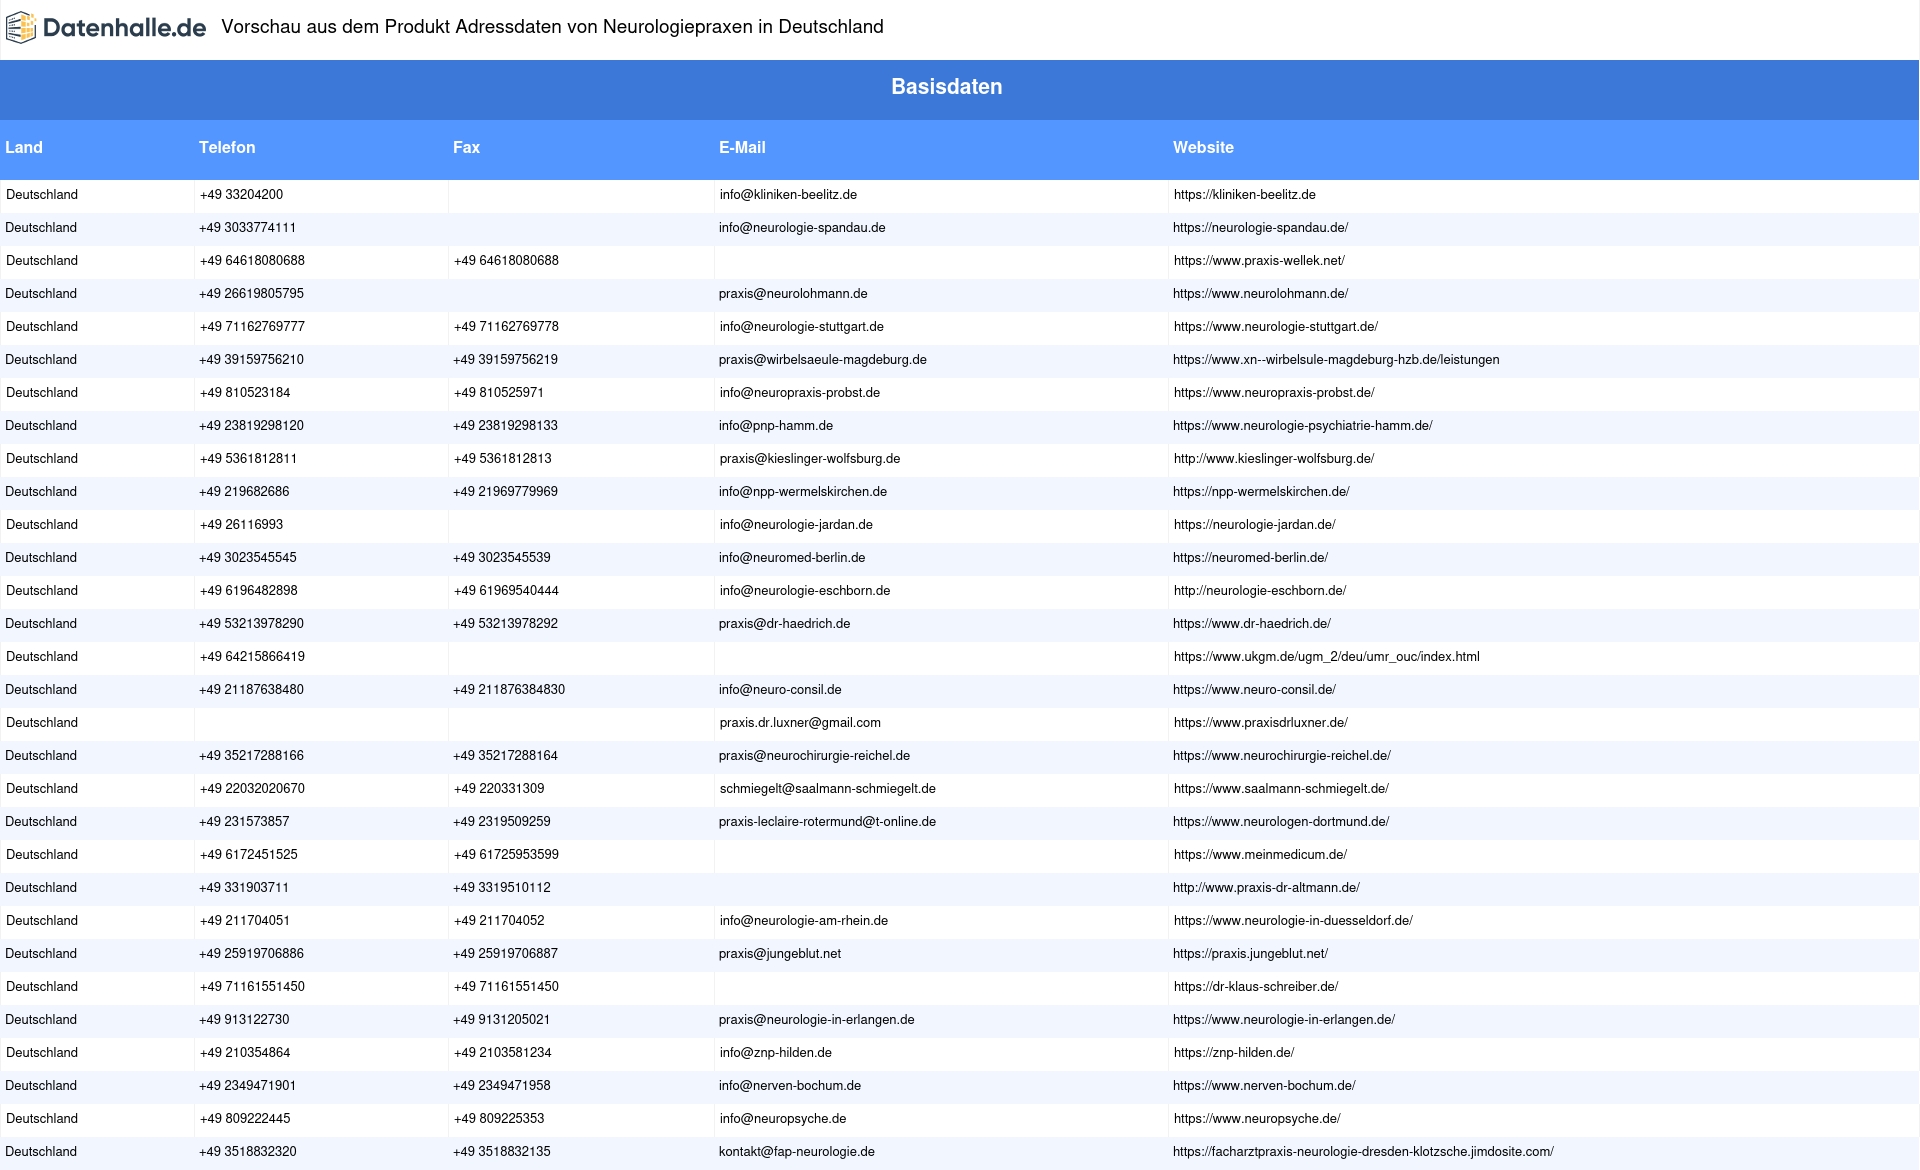Open website https://neuromed-berlin.de/

coord(1250,558)
